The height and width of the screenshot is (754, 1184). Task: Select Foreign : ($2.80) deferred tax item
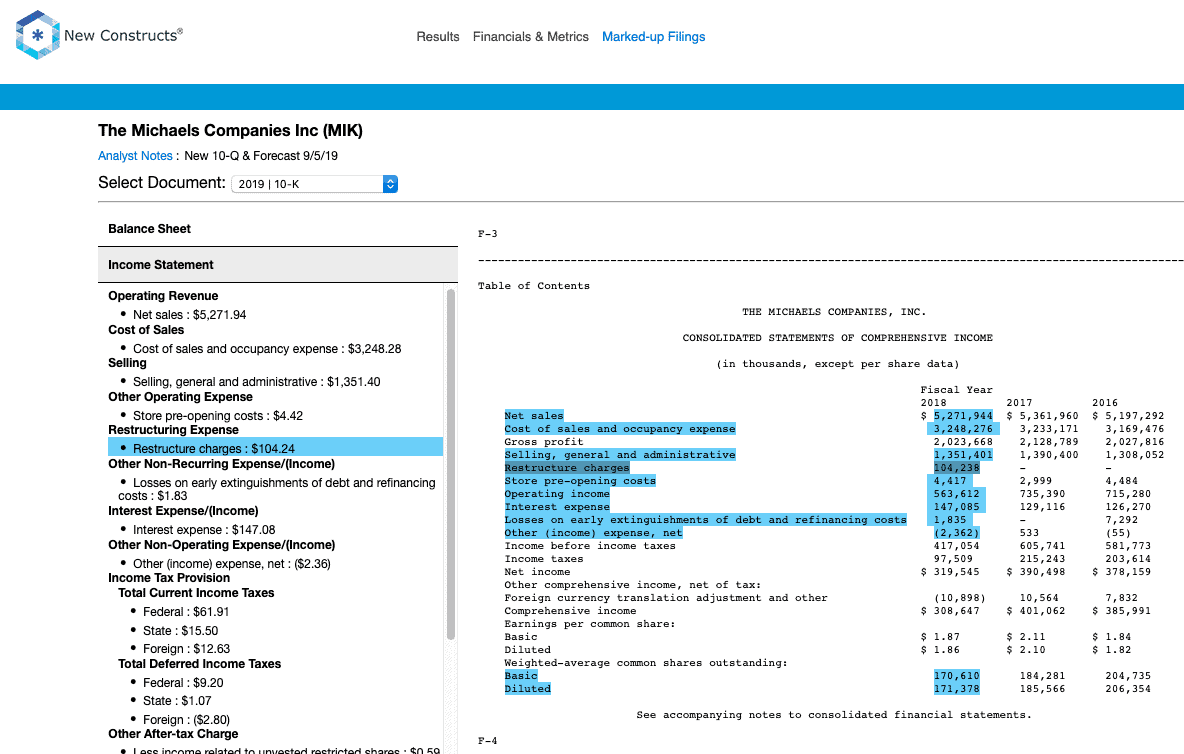tap(187, 720)
